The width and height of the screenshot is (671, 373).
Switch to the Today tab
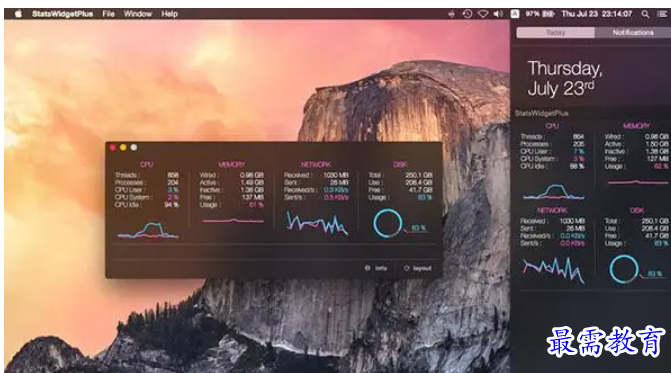(x=555, y=33)
